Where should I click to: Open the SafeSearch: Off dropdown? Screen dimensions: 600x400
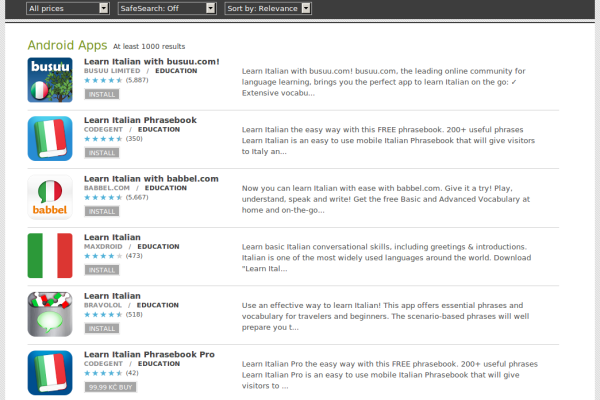[x=167, y=8]
